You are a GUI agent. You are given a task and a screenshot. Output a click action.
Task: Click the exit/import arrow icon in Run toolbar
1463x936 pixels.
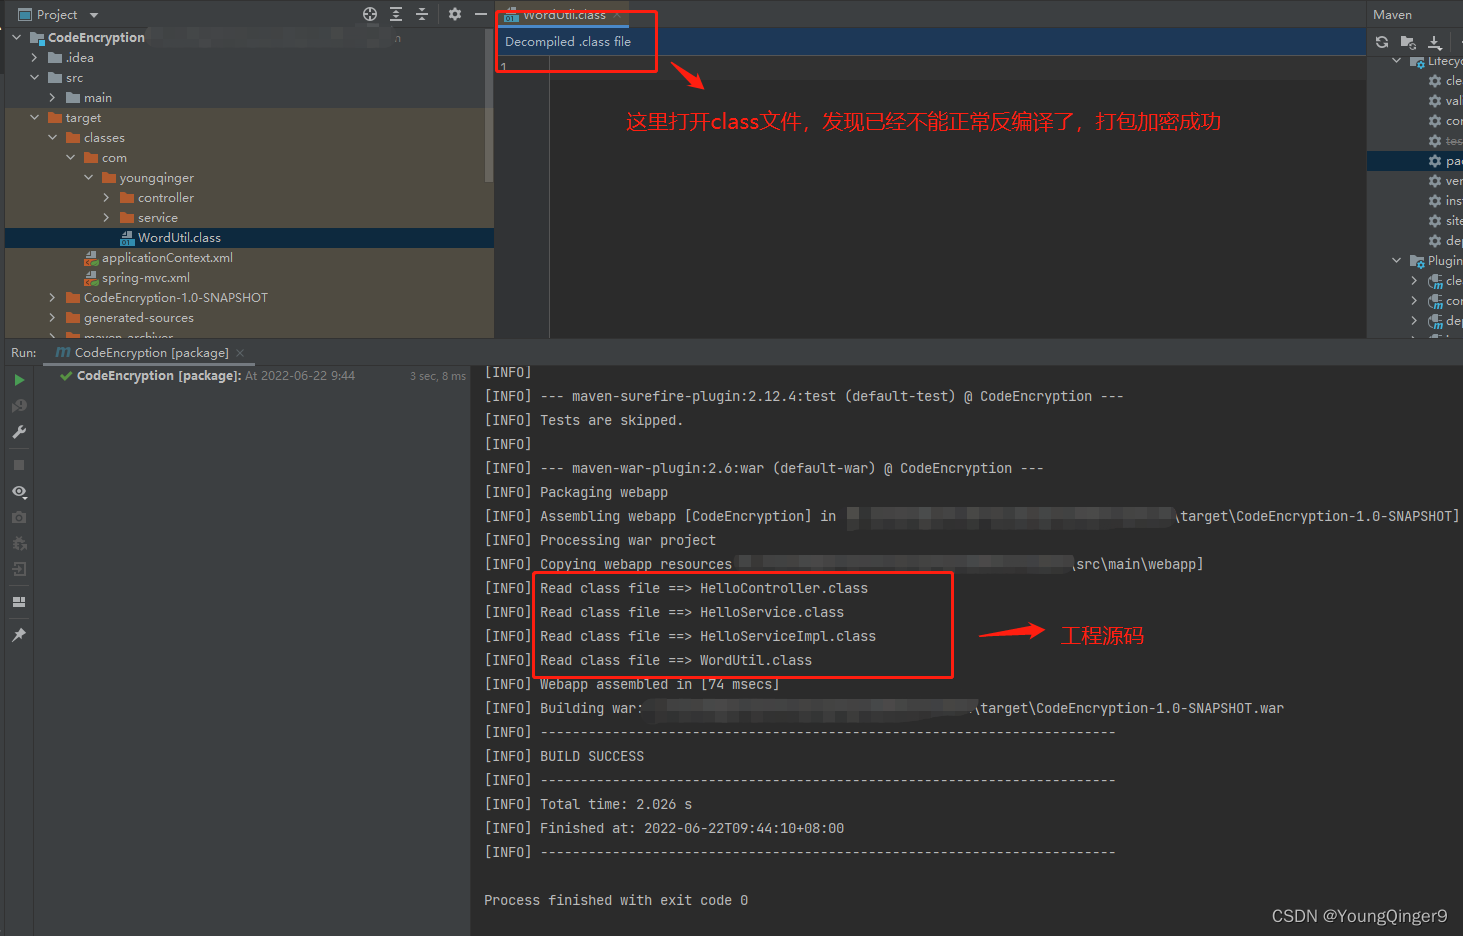click(x=19, y=569)
